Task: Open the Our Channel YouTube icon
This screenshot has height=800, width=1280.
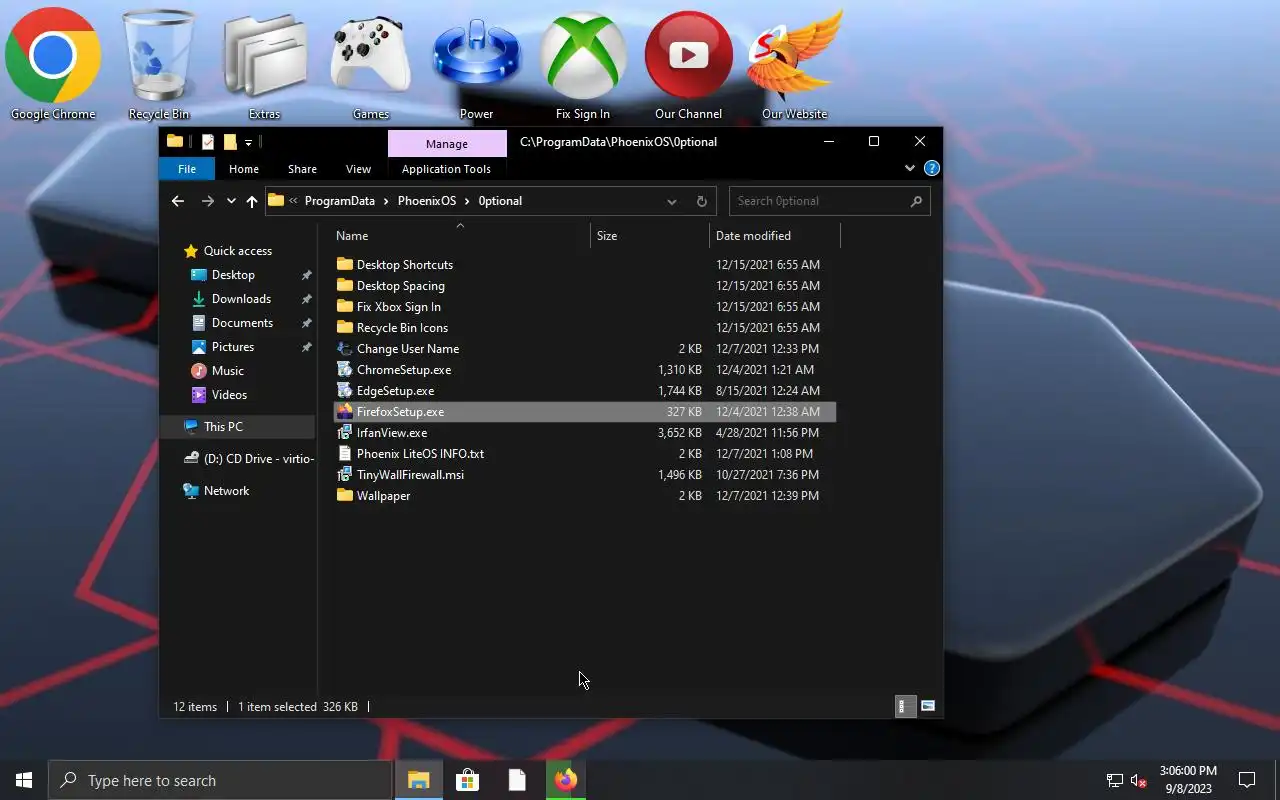Action: pyautogui.click(x=688, y=64)
